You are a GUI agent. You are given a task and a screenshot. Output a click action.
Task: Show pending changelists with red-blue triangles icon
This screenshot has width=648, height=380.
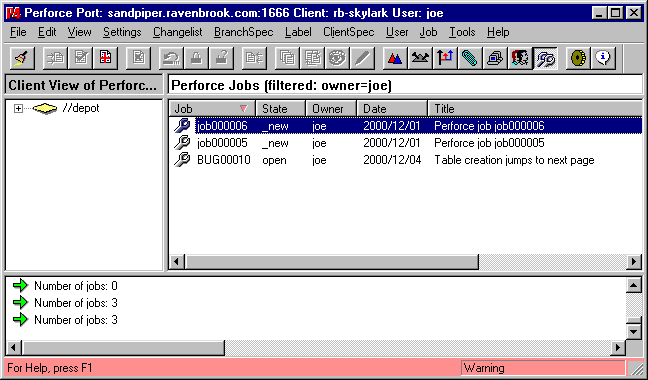coord(395,58)
